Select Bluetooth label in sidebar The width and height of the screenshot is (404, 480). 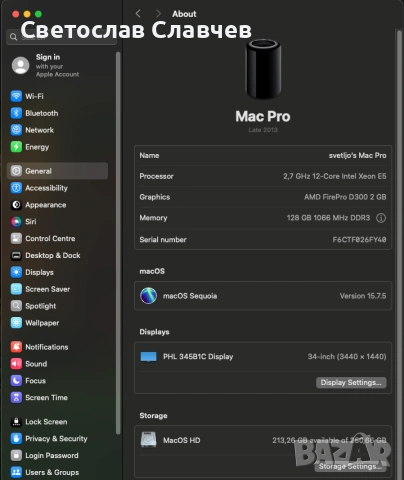pos(42,113)
